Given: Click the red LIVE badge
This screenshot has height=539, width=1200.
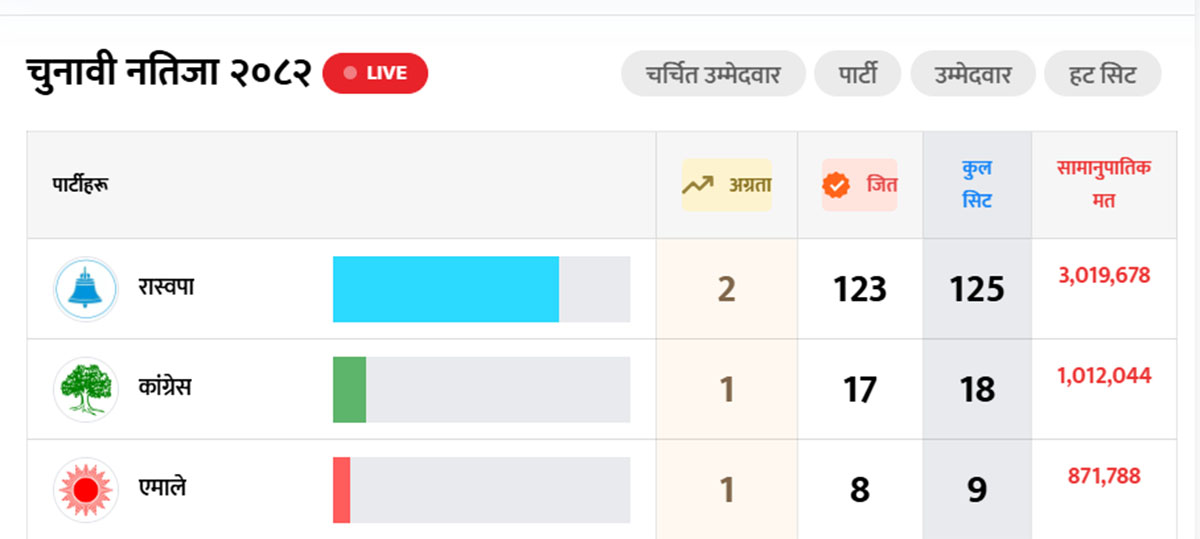Looking at the screenshot, I should [x=375, y=73].
